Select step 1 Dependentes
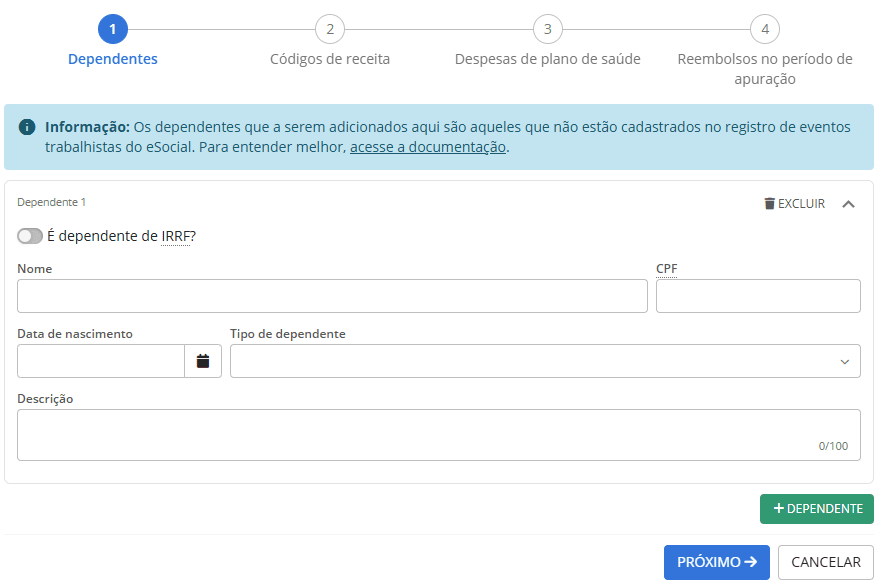Image resolution: width=884 pixels, height=584 pixels. pyautogui.click(x=113, y=30)
